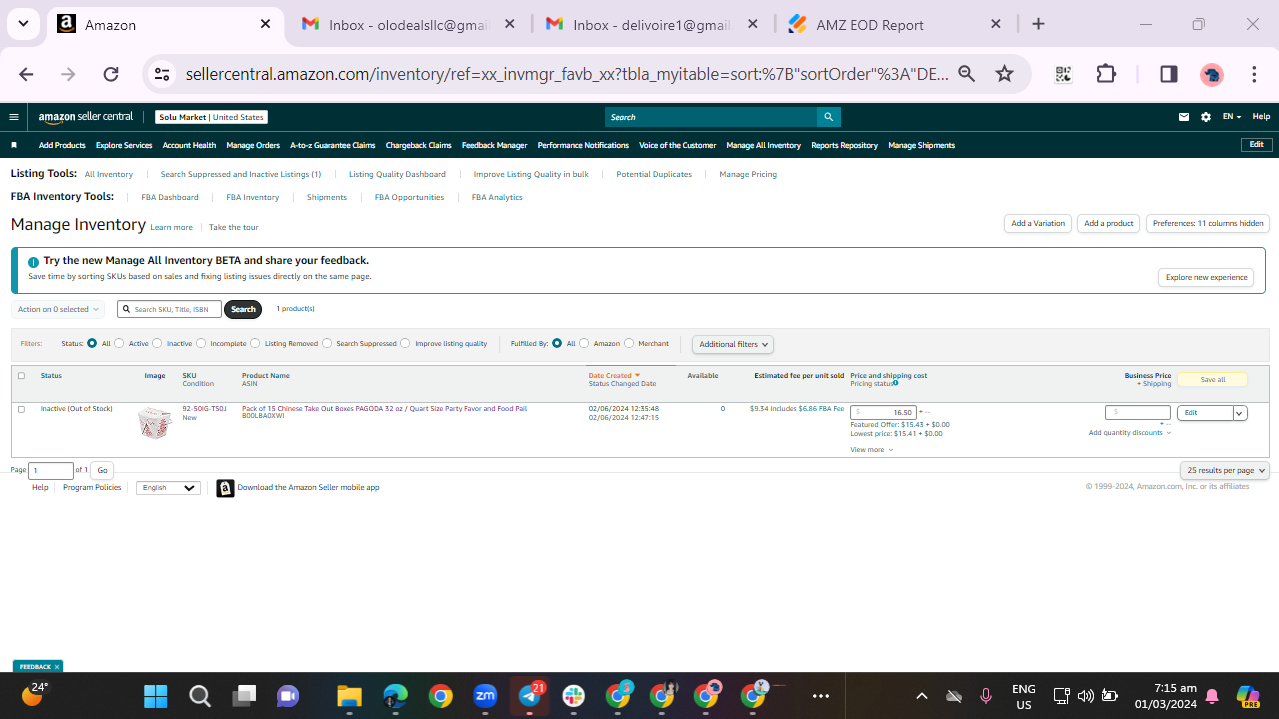Screen dimensions: 1279x719
Task: Open a new browser tab
Action: pos(1038,24)
